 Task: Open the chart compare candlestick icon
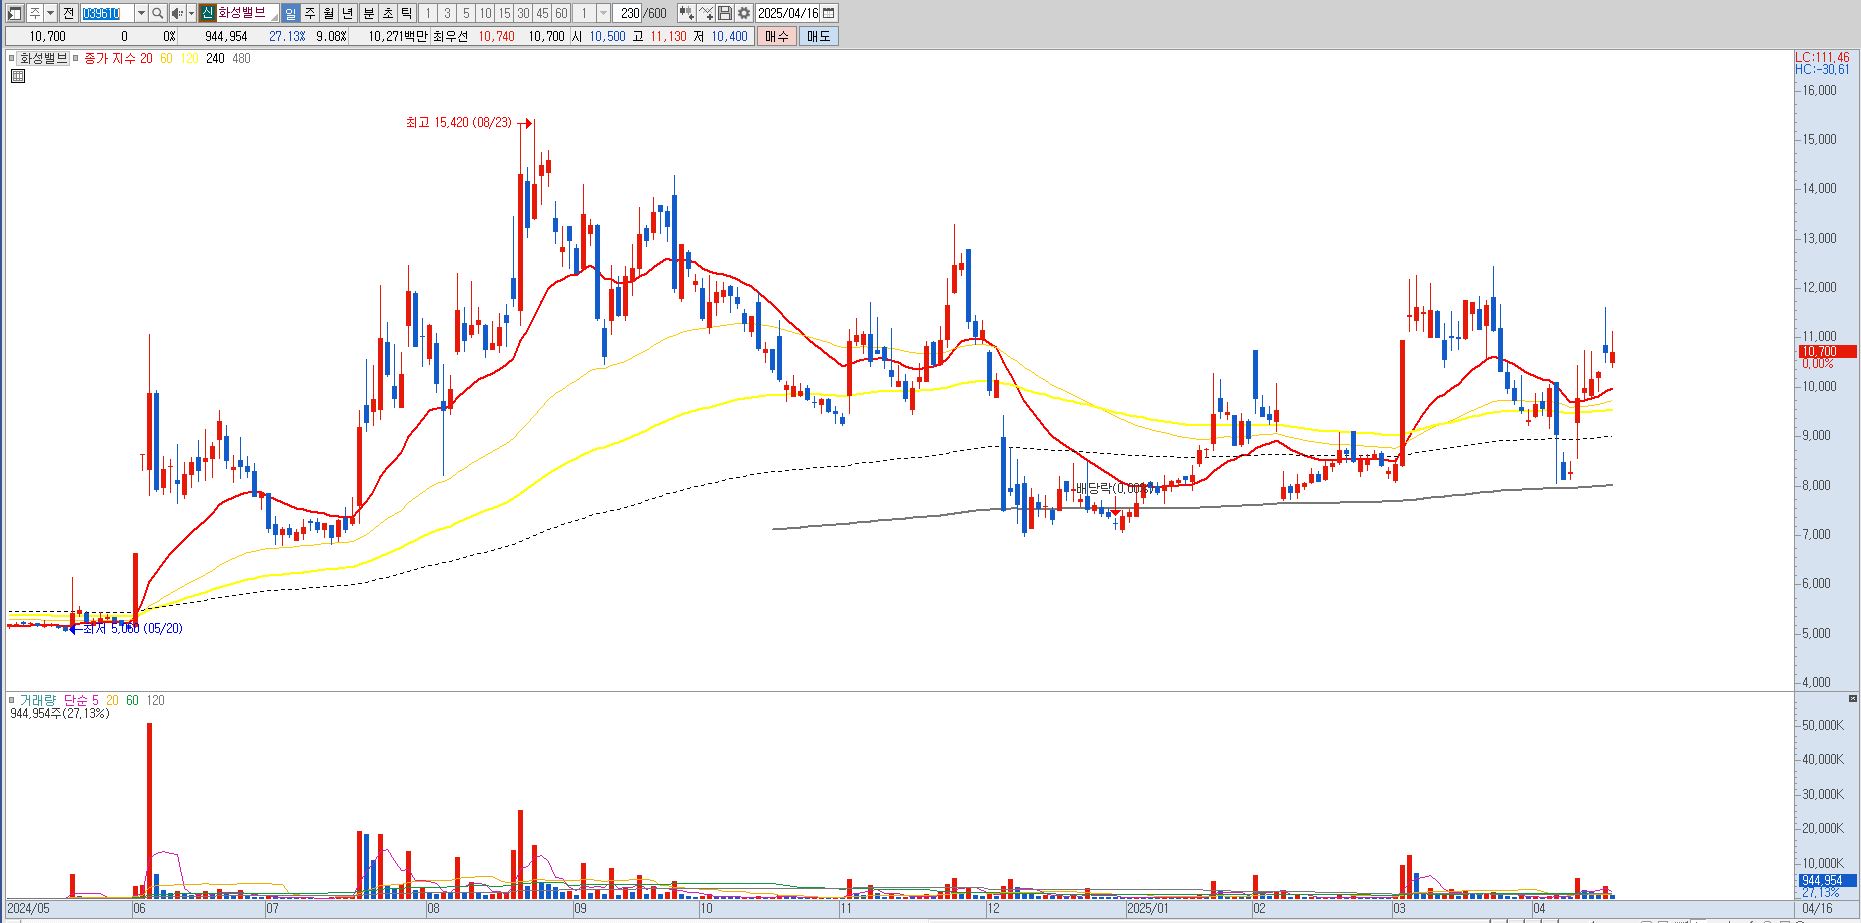pos(686,13)
